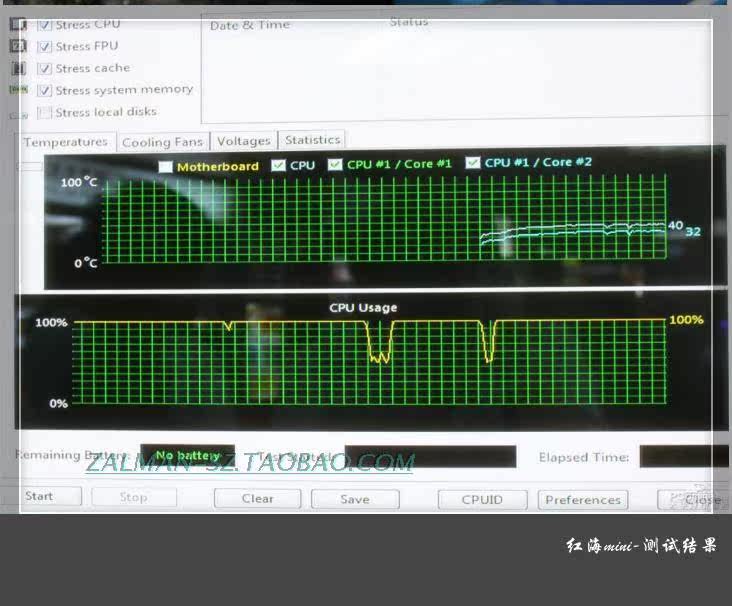The height and width of the screenshot is (606, 732).
Task: Open the CPUID panel
Action: tap(482, 499)
